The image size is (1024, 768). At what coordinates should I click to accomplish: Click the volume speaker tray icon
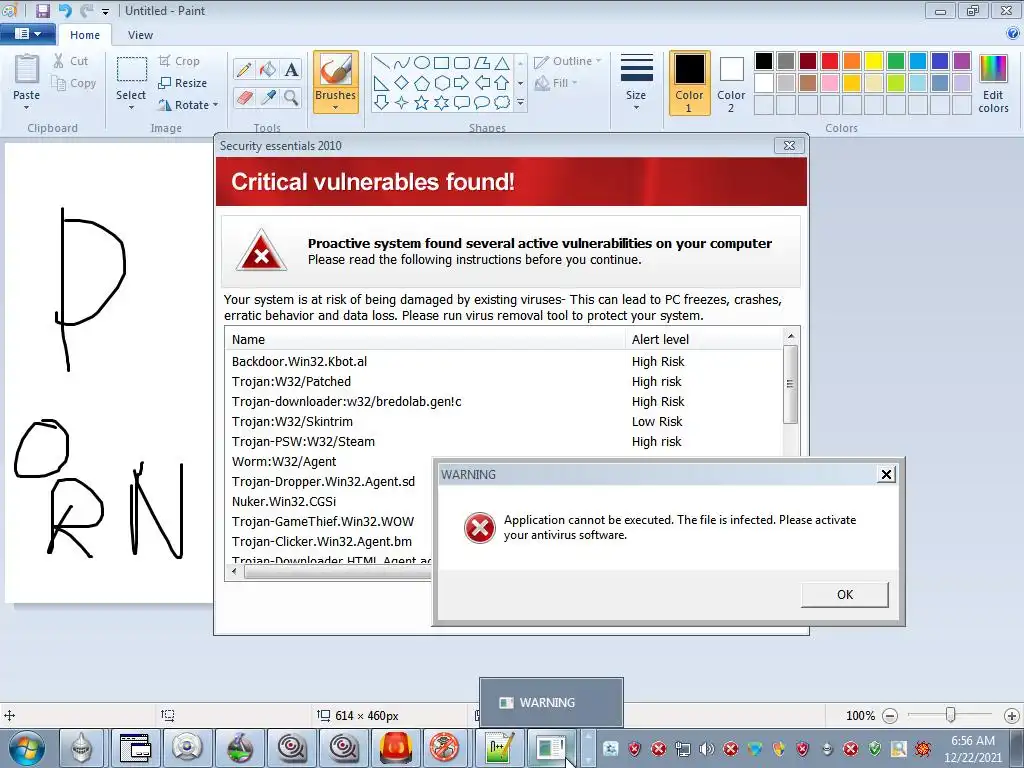pyautogui.click(x=707, y=749)
